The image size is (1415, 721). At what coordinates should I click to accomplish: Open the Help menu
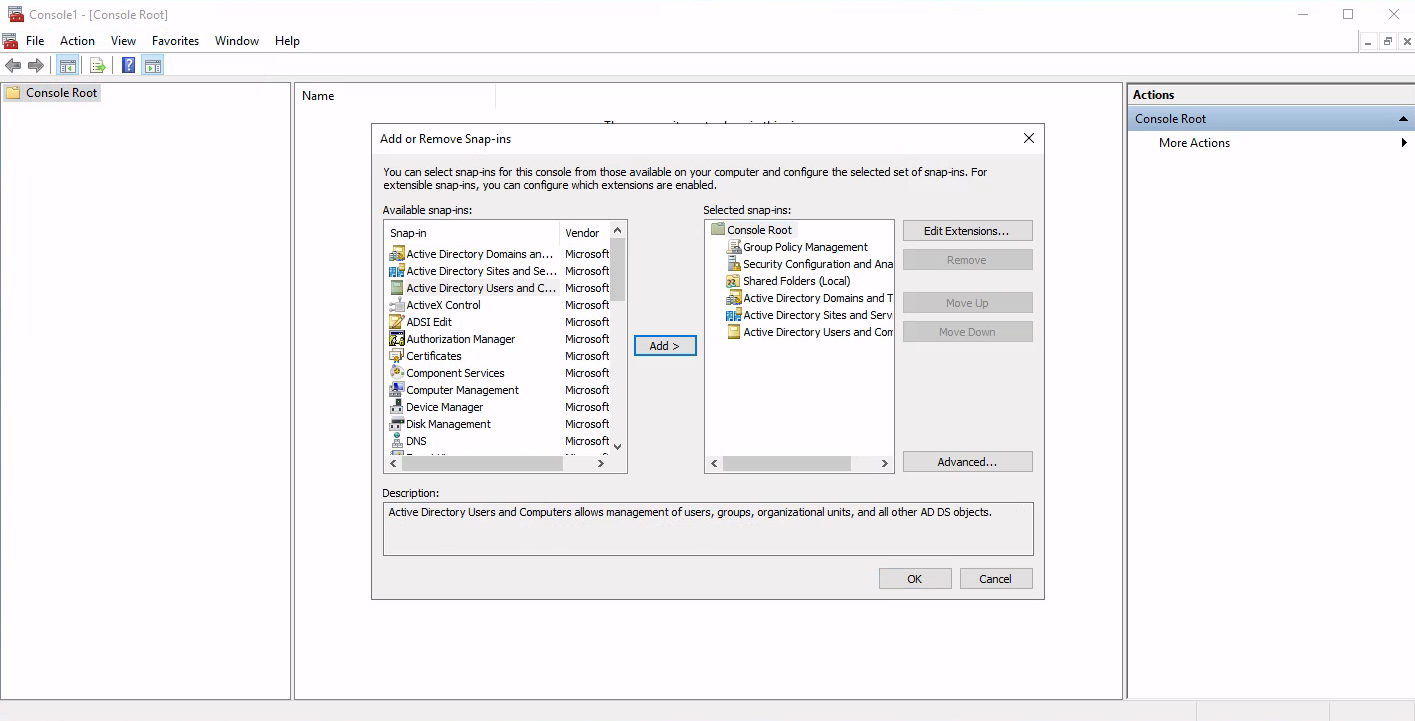point(287,41)
